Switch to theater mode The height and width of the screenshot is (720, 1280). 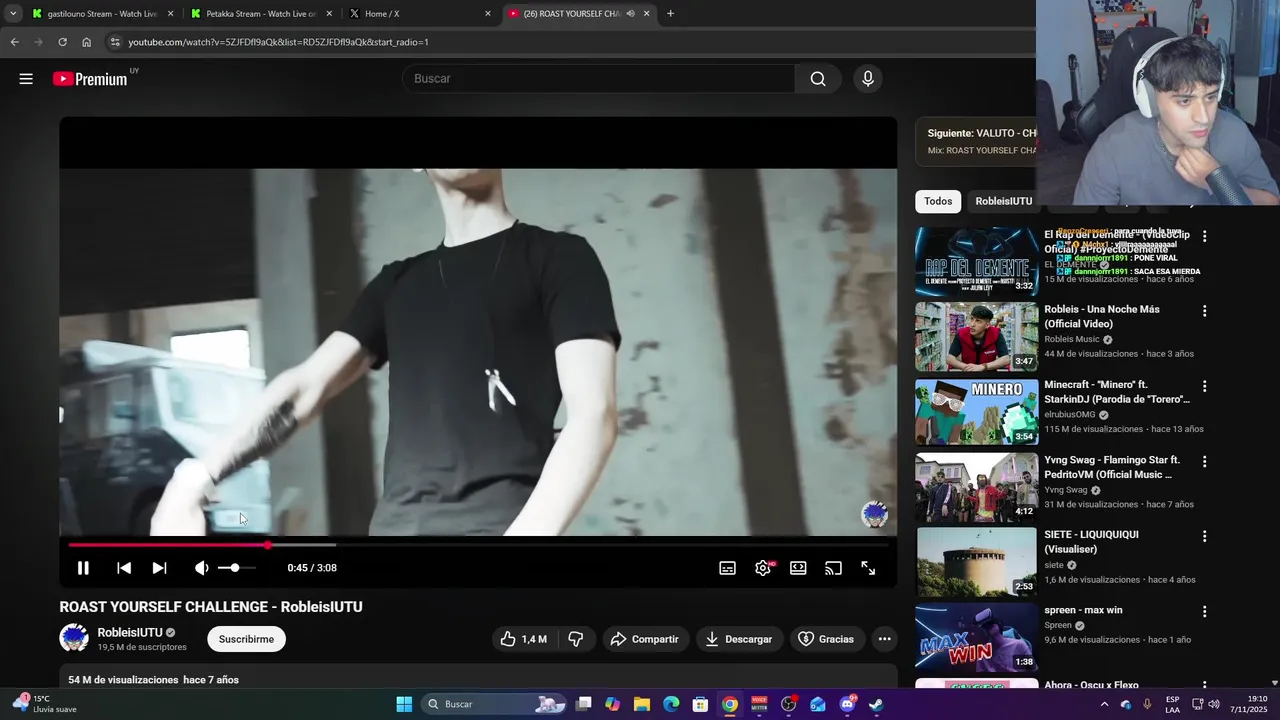click(798, 568)
